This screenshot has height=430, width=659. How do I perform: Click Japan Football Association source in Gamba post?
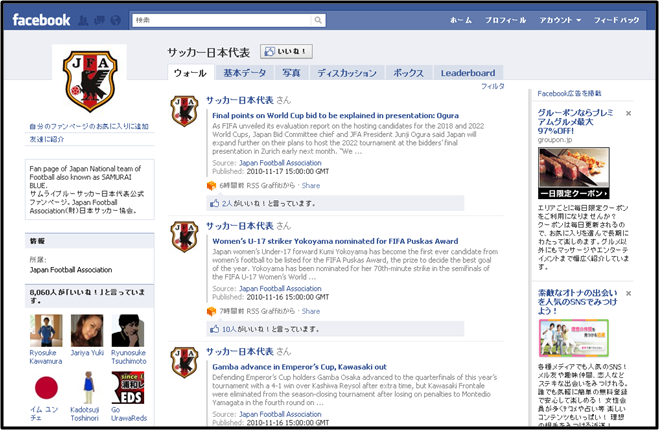[x=280, y=414]
